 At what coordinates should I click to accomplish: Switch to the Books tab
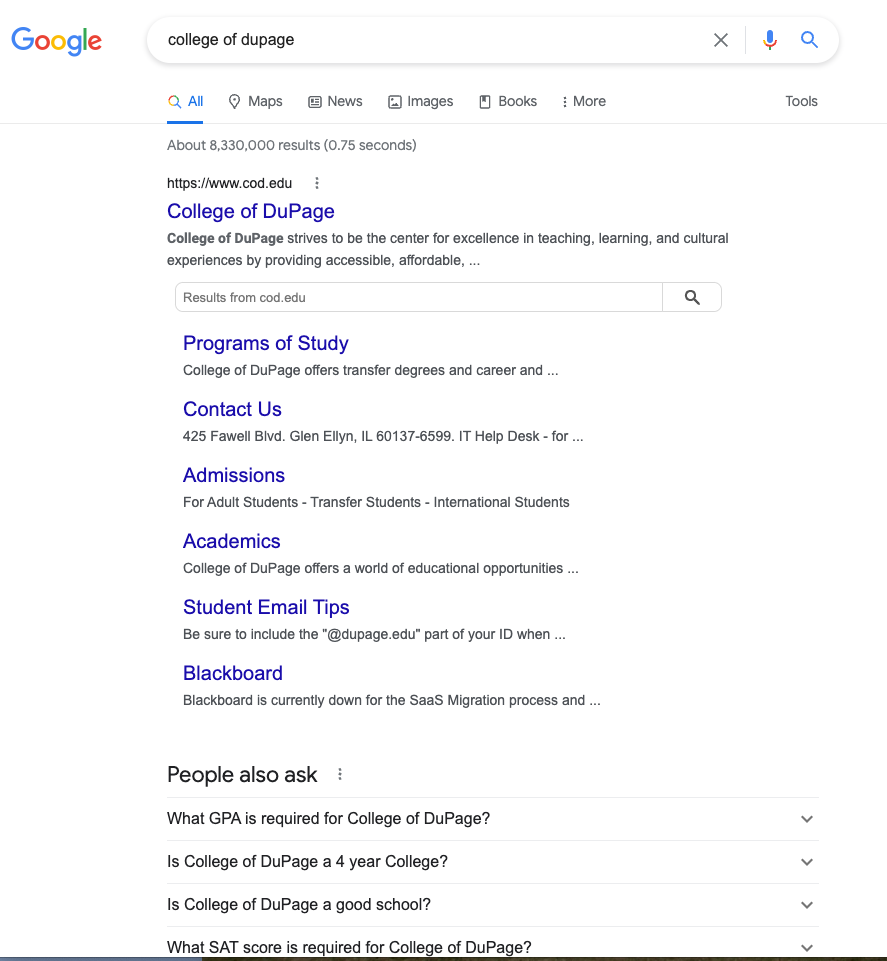click(508, 101)
